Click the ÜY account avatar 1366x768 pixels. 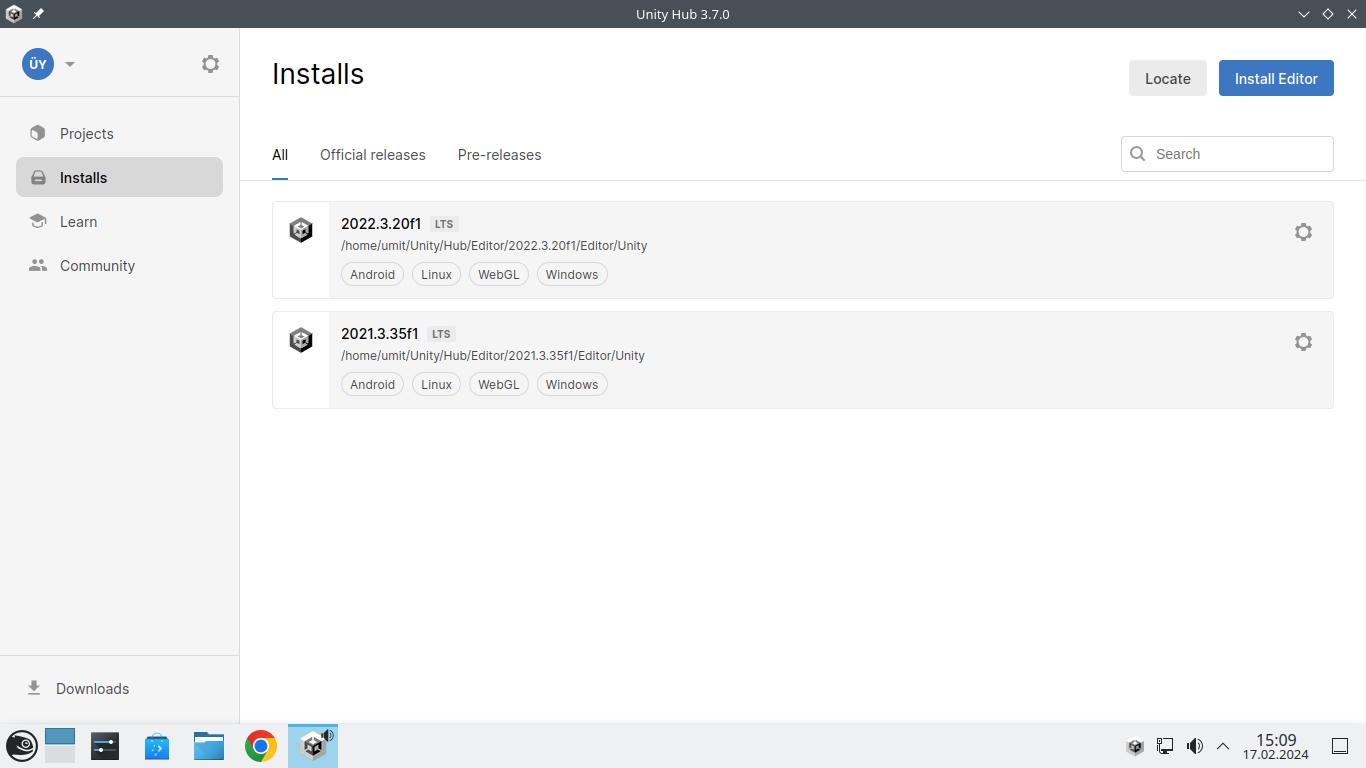(x=38, y=64)
